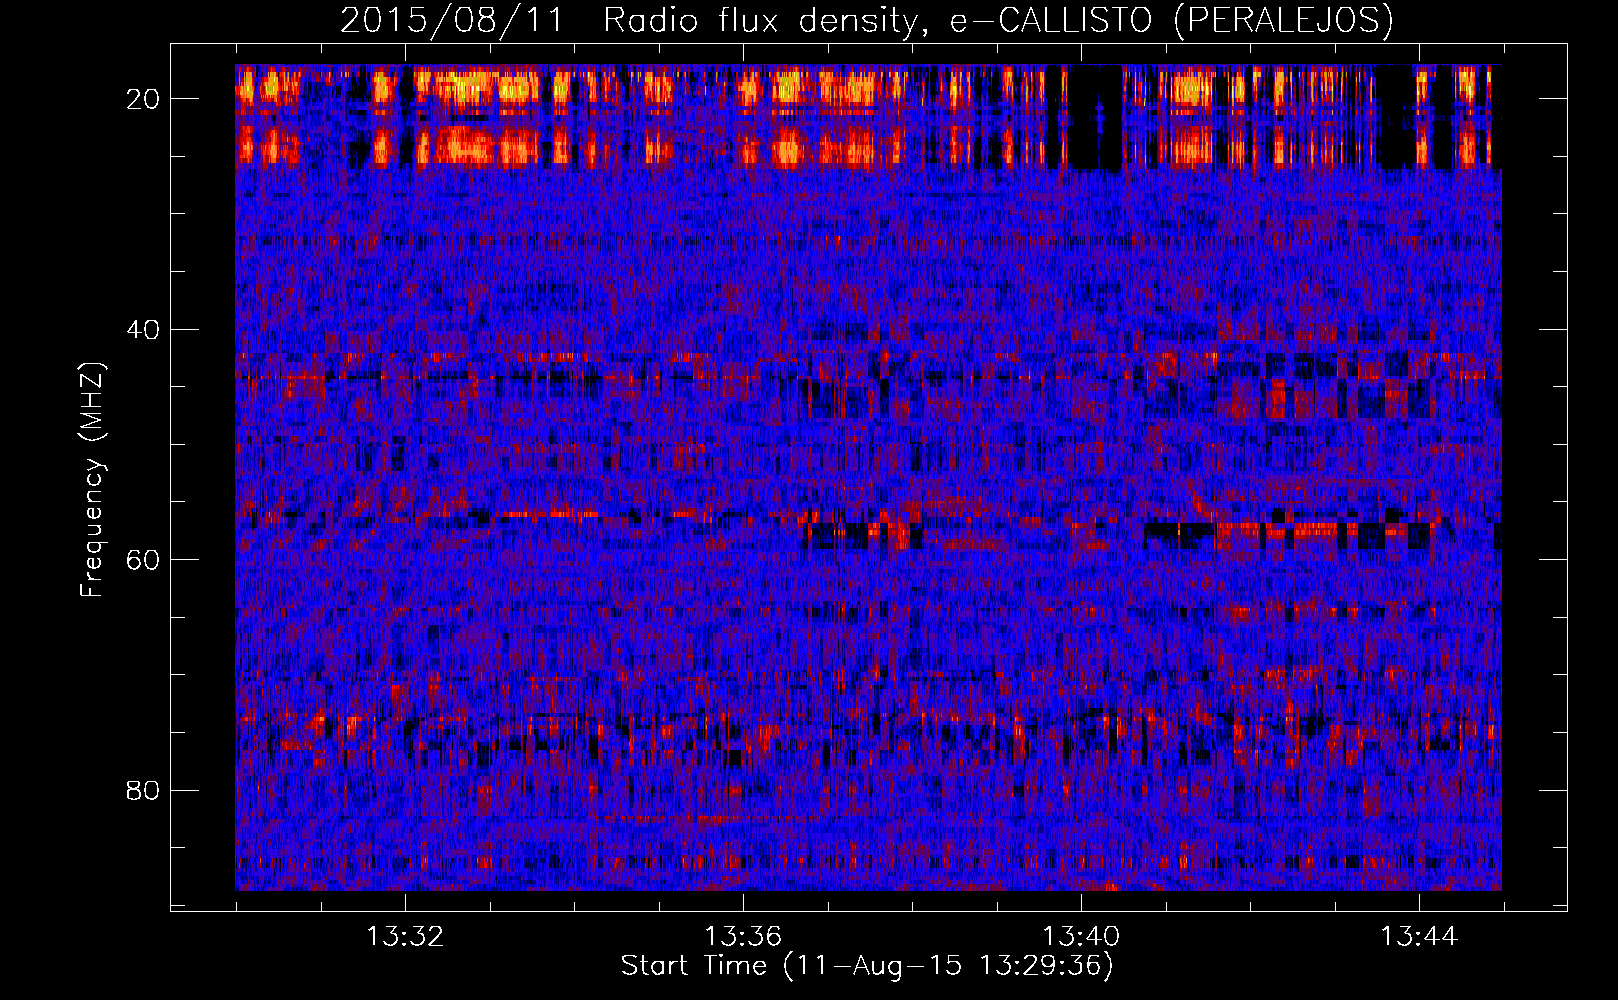Click the 13:32 time tick label
Viewport: 1618px width, 1000px height.
click(x=405, y=937)
